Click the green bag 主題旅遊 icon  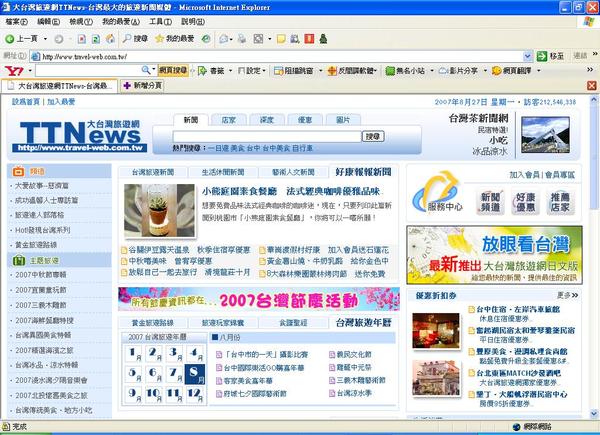pyautogui.click(x=19, y=261)
